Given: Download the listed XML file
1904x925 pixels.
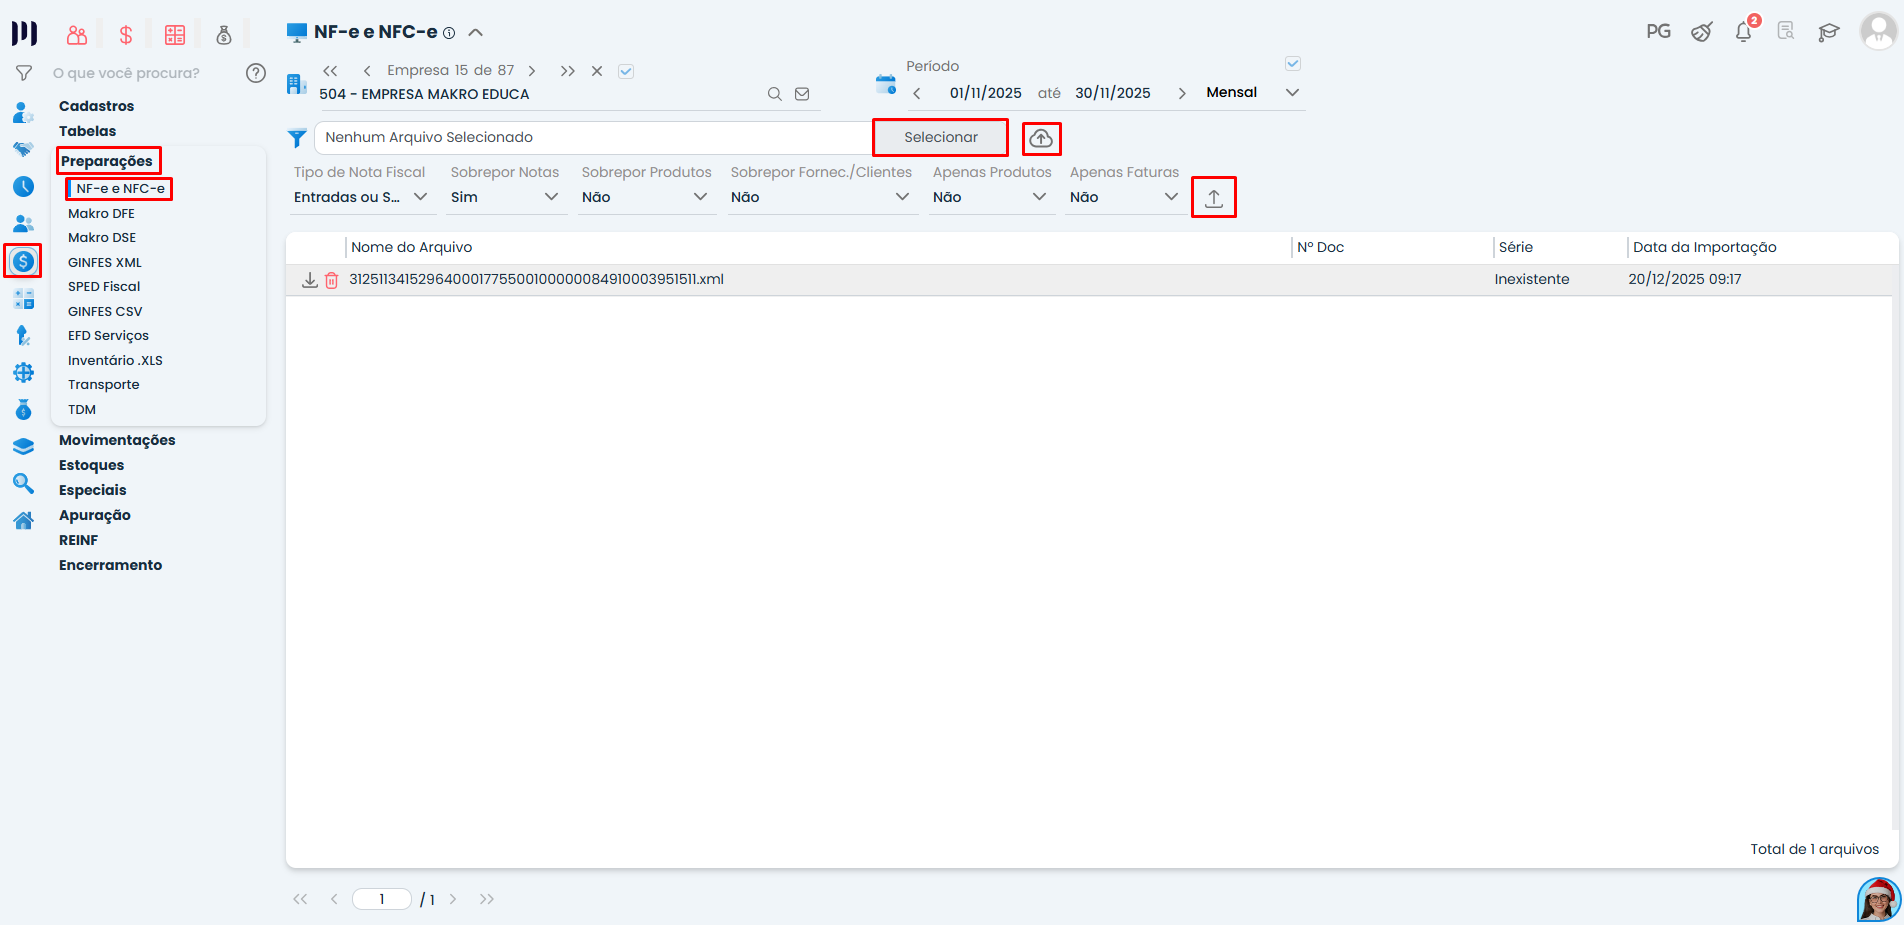Looking at the screenshot, I should [x=310, y=280].
